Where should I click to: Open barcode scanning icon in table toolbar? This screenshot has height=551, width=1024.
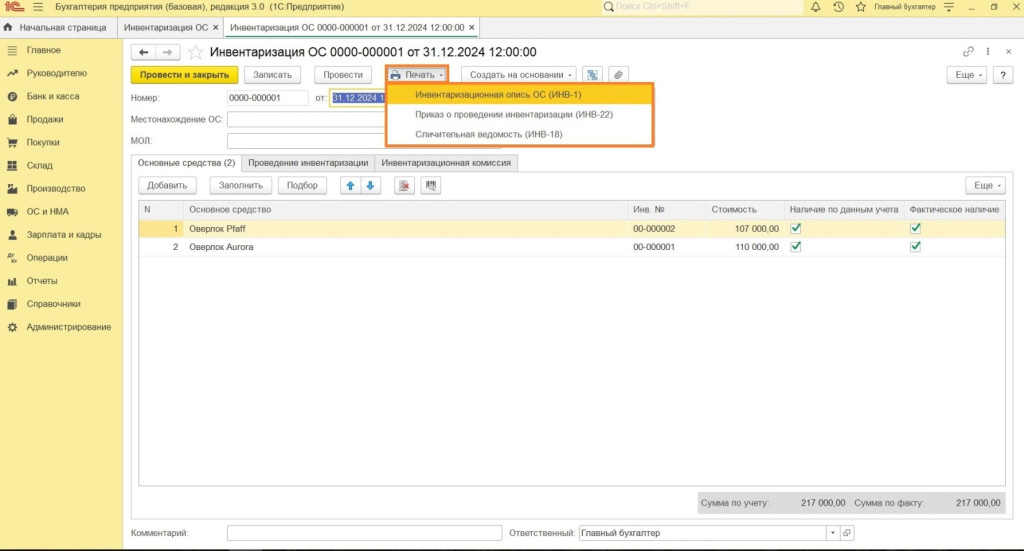click(430, 185)
